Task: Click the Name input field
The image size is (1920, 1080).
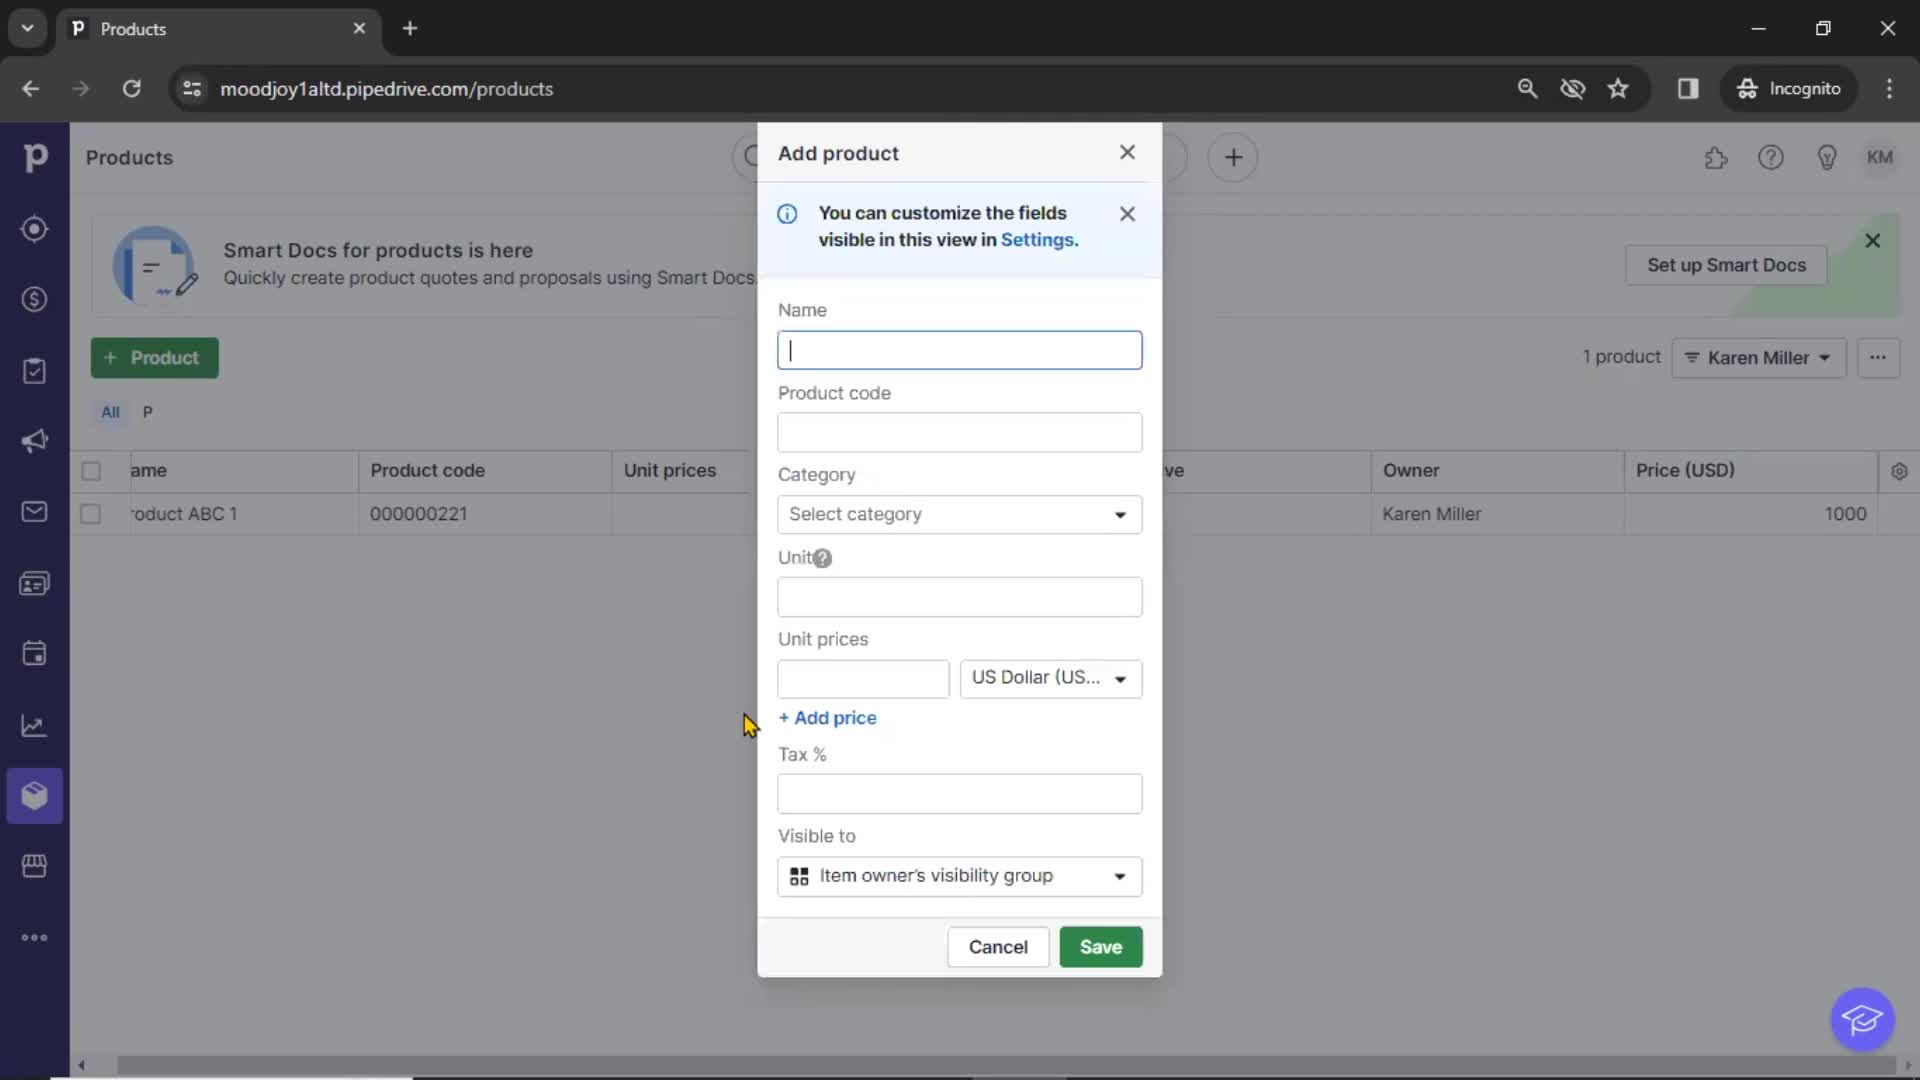Action: 960,349
